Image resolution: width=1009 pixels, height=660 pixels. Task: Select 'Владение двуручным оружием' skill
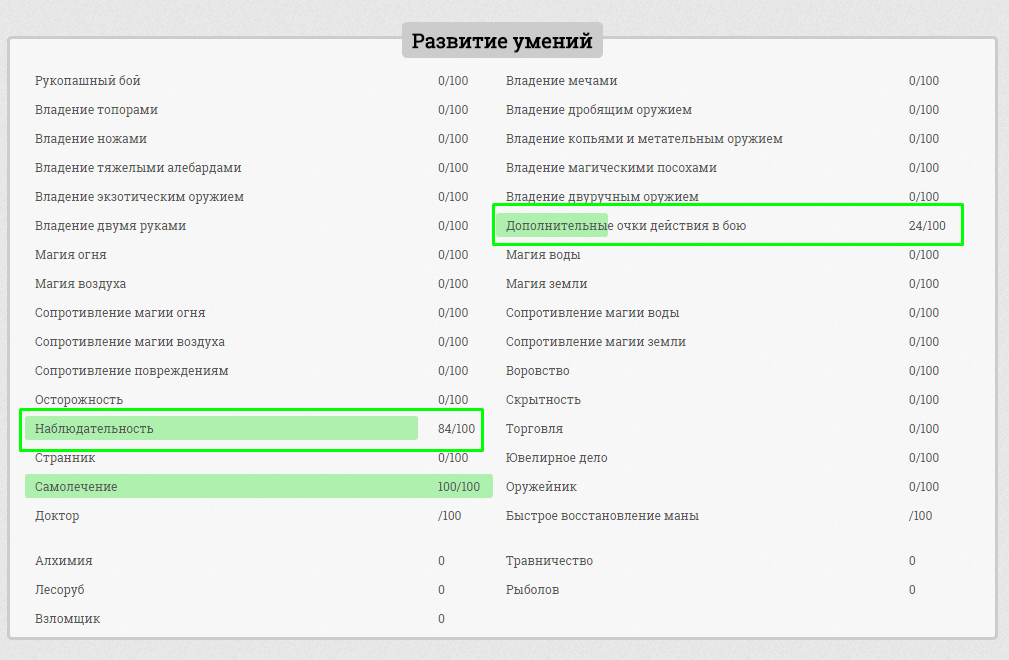click(x=602, y=196)
